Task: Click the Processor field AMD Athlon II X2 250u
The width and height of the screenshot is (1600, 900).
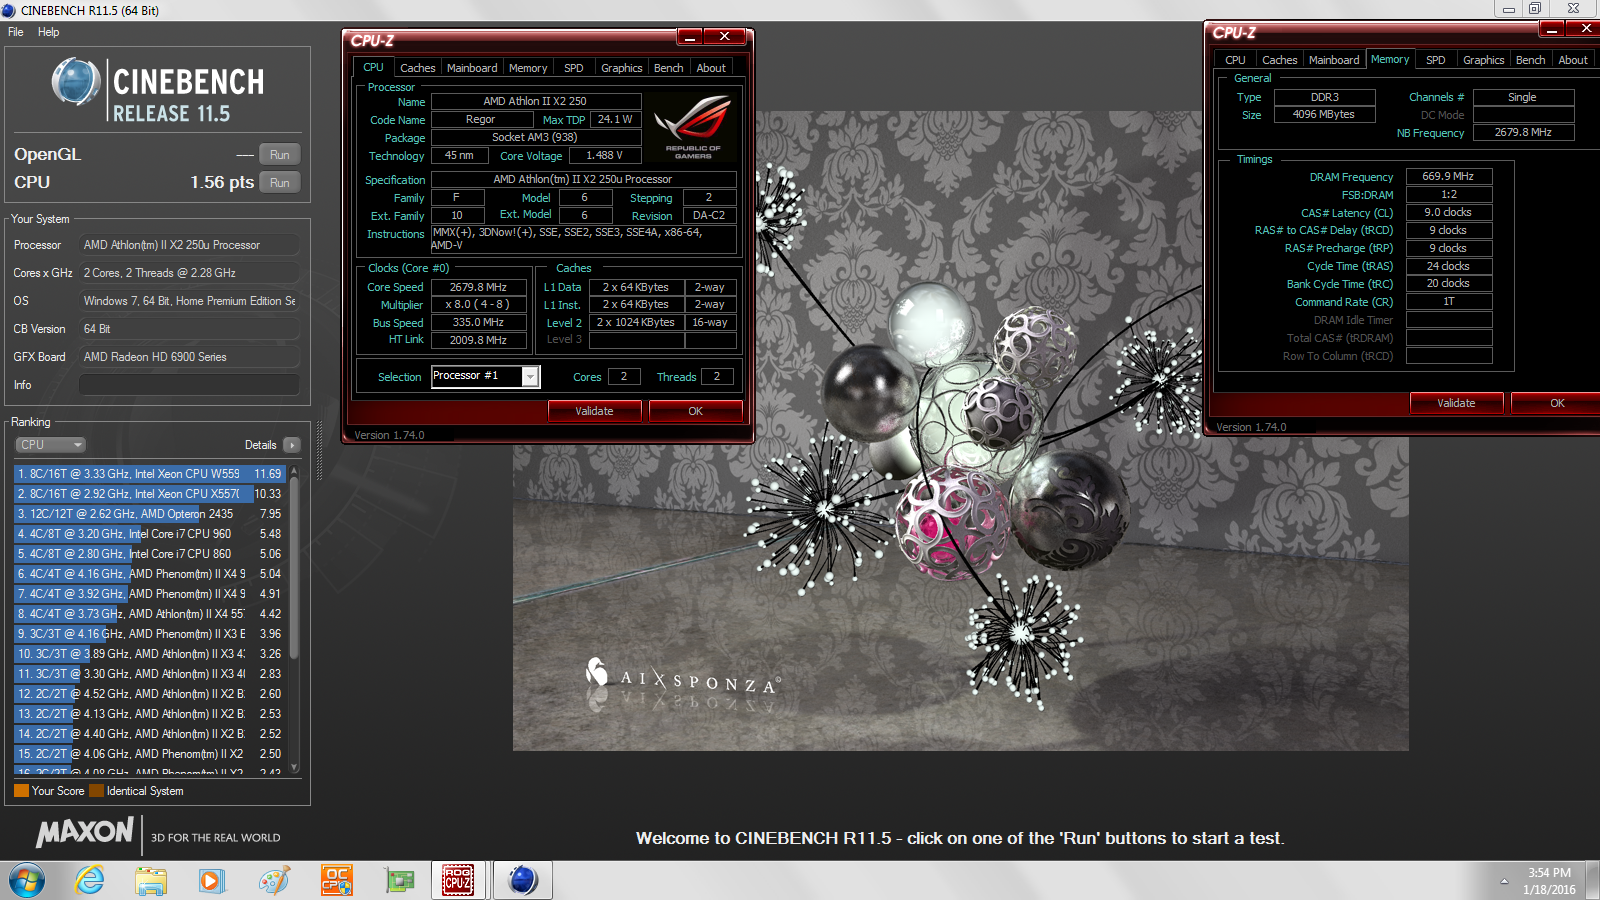Action: point(189,245)
